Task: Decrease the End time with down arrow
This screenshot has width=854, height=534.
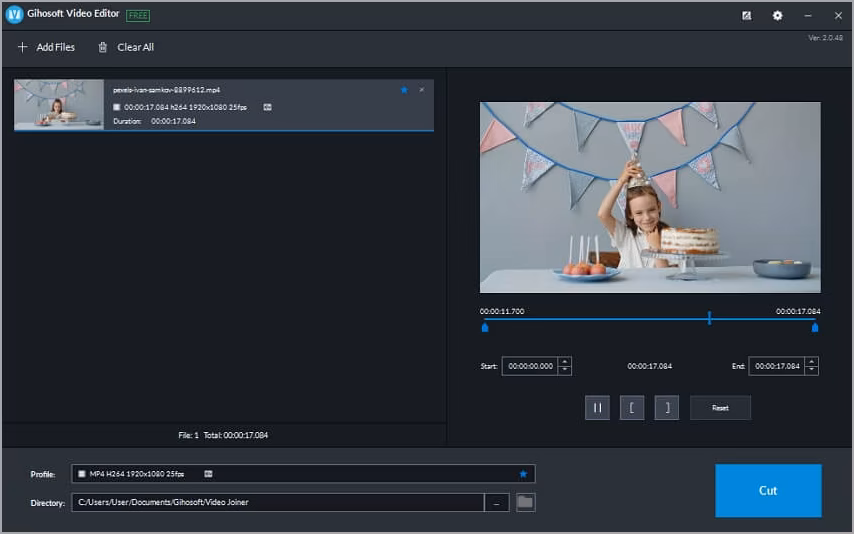Action: click(x=811, y=371)
